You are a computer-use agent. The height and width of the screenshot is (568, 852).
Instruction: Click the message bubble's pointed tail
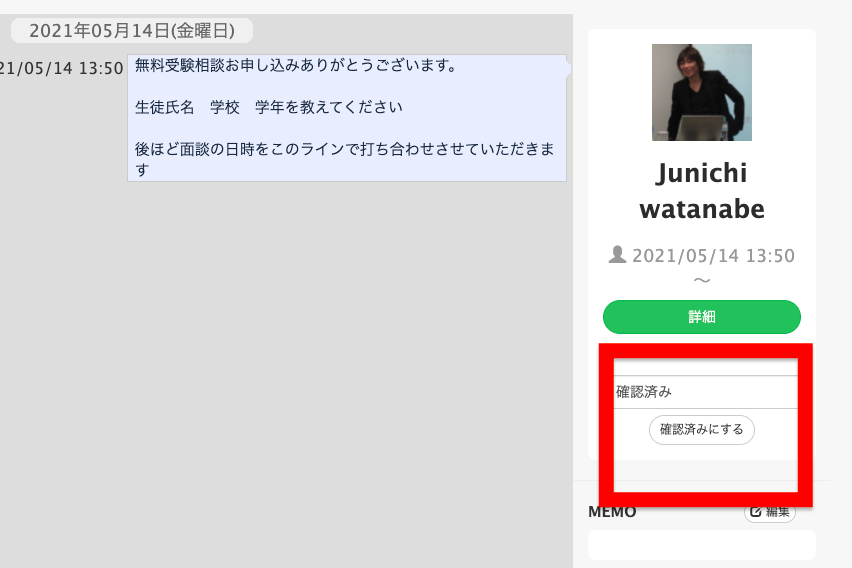coord(569,68)
